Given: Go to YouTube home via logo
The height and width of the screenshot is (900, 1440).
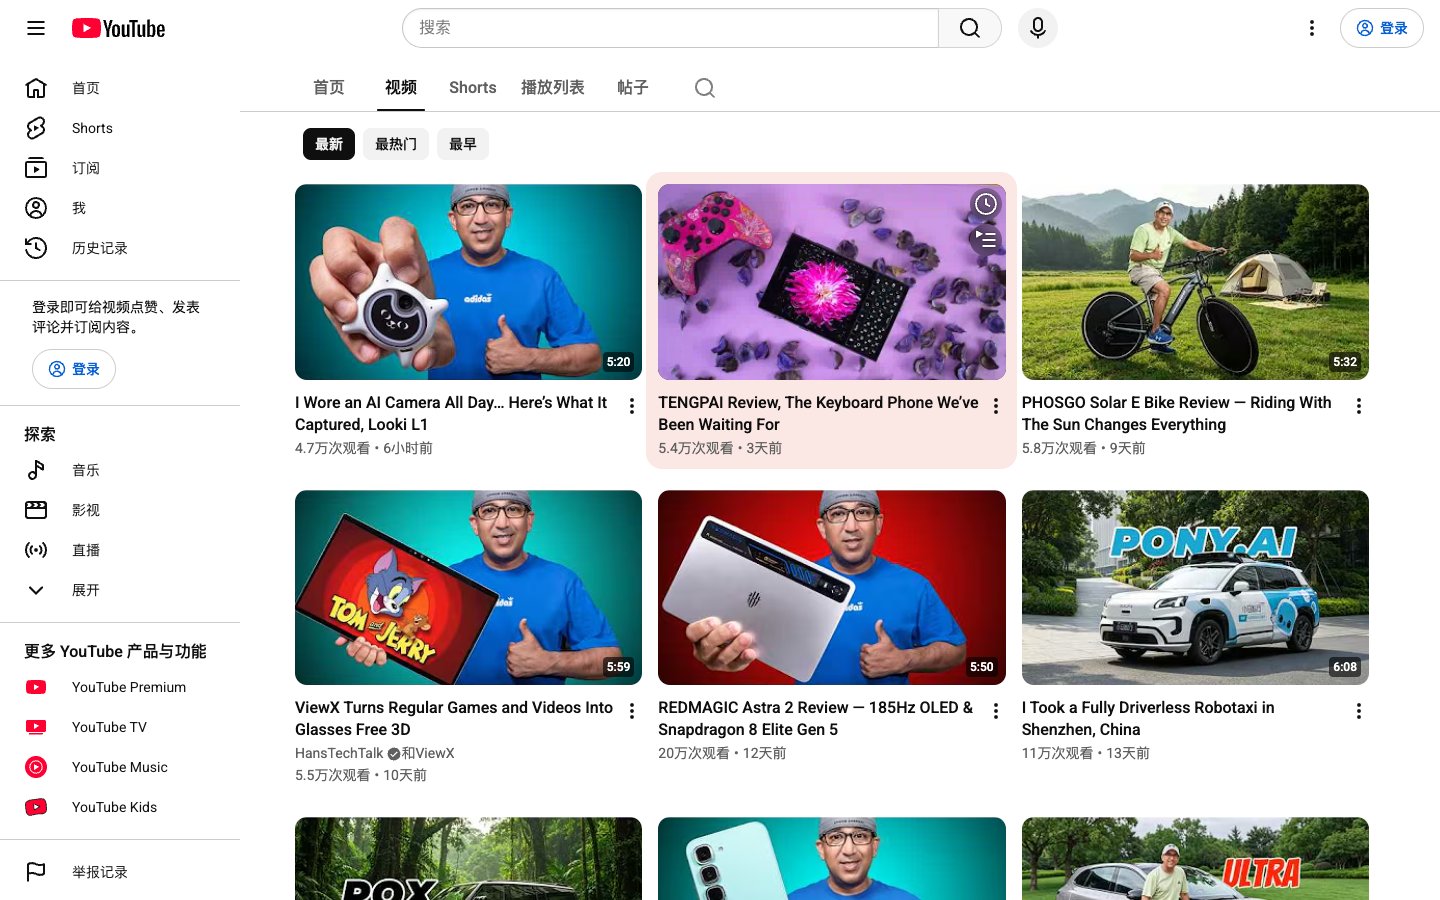Looking at the screenshot, I should pyautogui.click(x=118, y=28).
